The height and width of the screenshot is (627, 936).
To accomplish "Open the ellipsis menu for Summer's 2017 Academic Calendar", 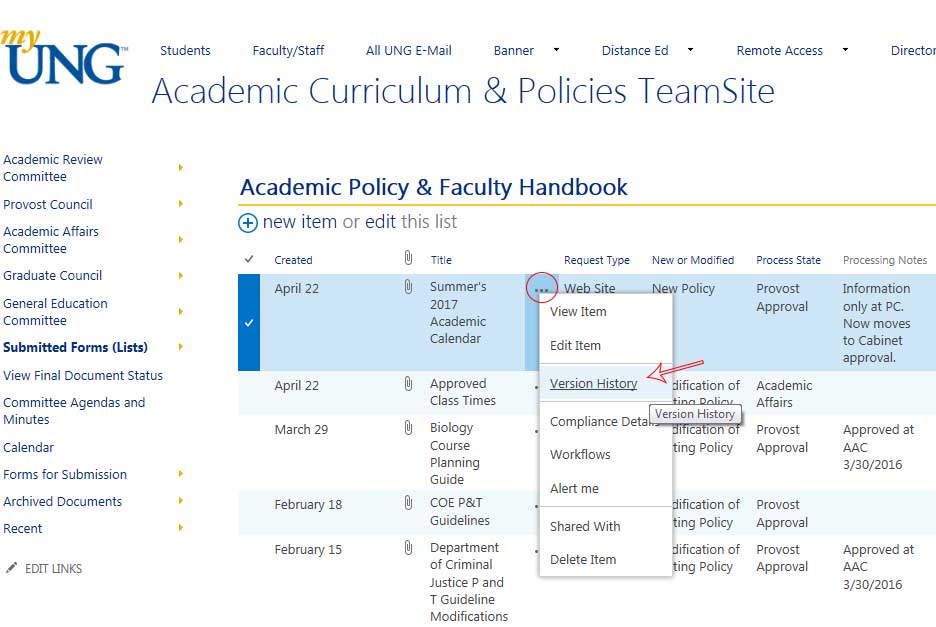I will click(541, 289).
